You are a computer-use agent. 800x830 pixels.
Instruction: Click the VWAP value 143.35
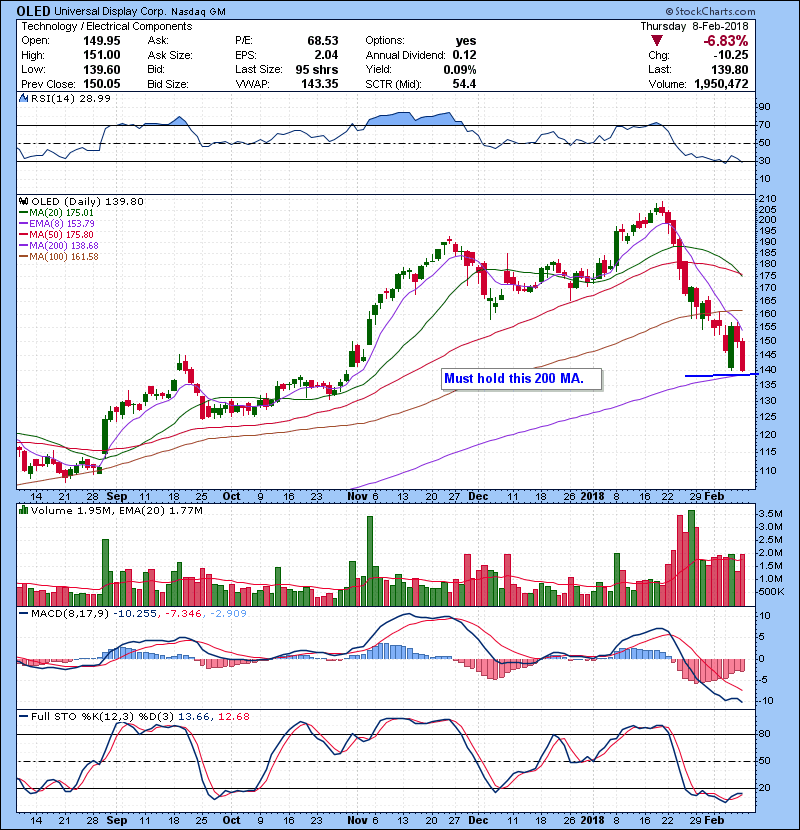(319, 84)
